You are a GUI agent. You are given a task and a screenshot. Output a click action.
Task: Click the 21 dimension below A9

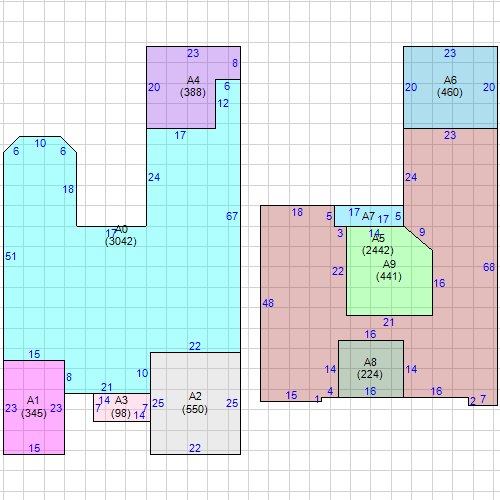point(389,322)
